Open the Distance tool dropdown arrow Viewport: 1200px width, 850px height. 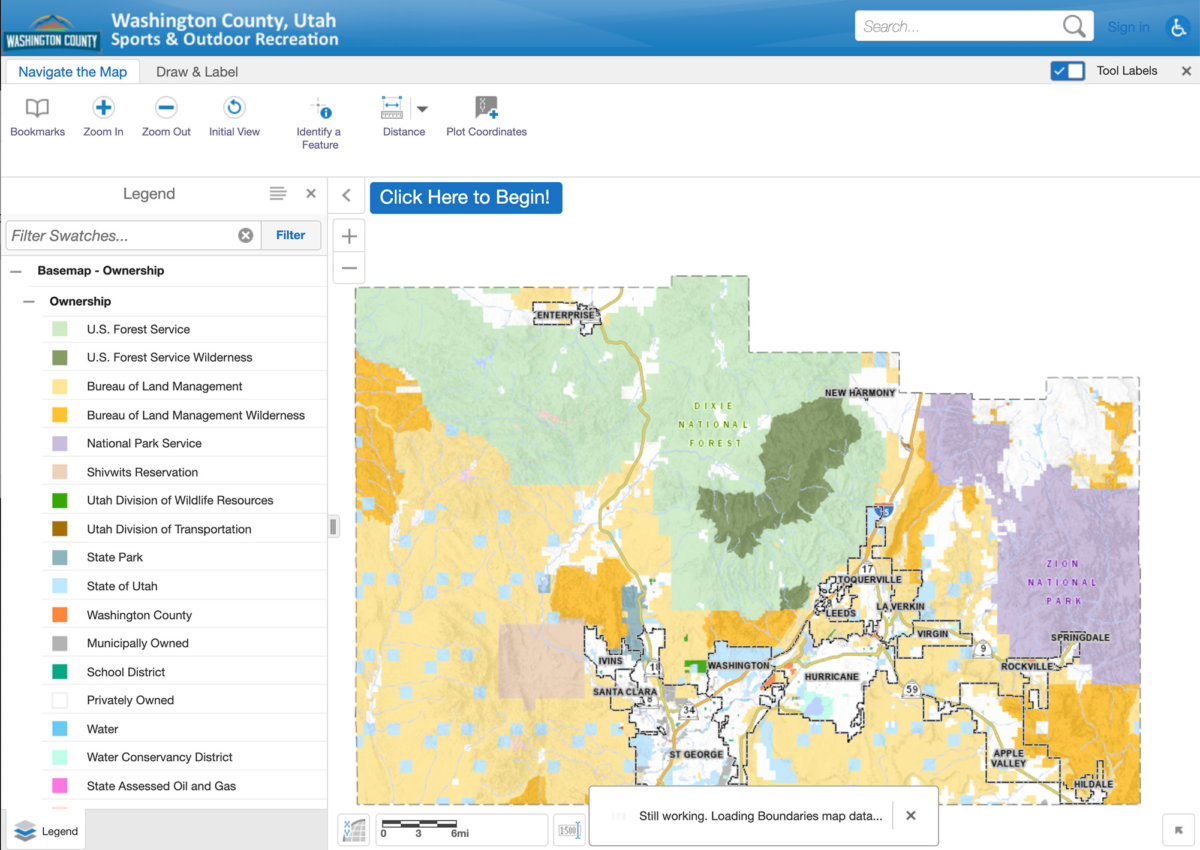[424, 110]
